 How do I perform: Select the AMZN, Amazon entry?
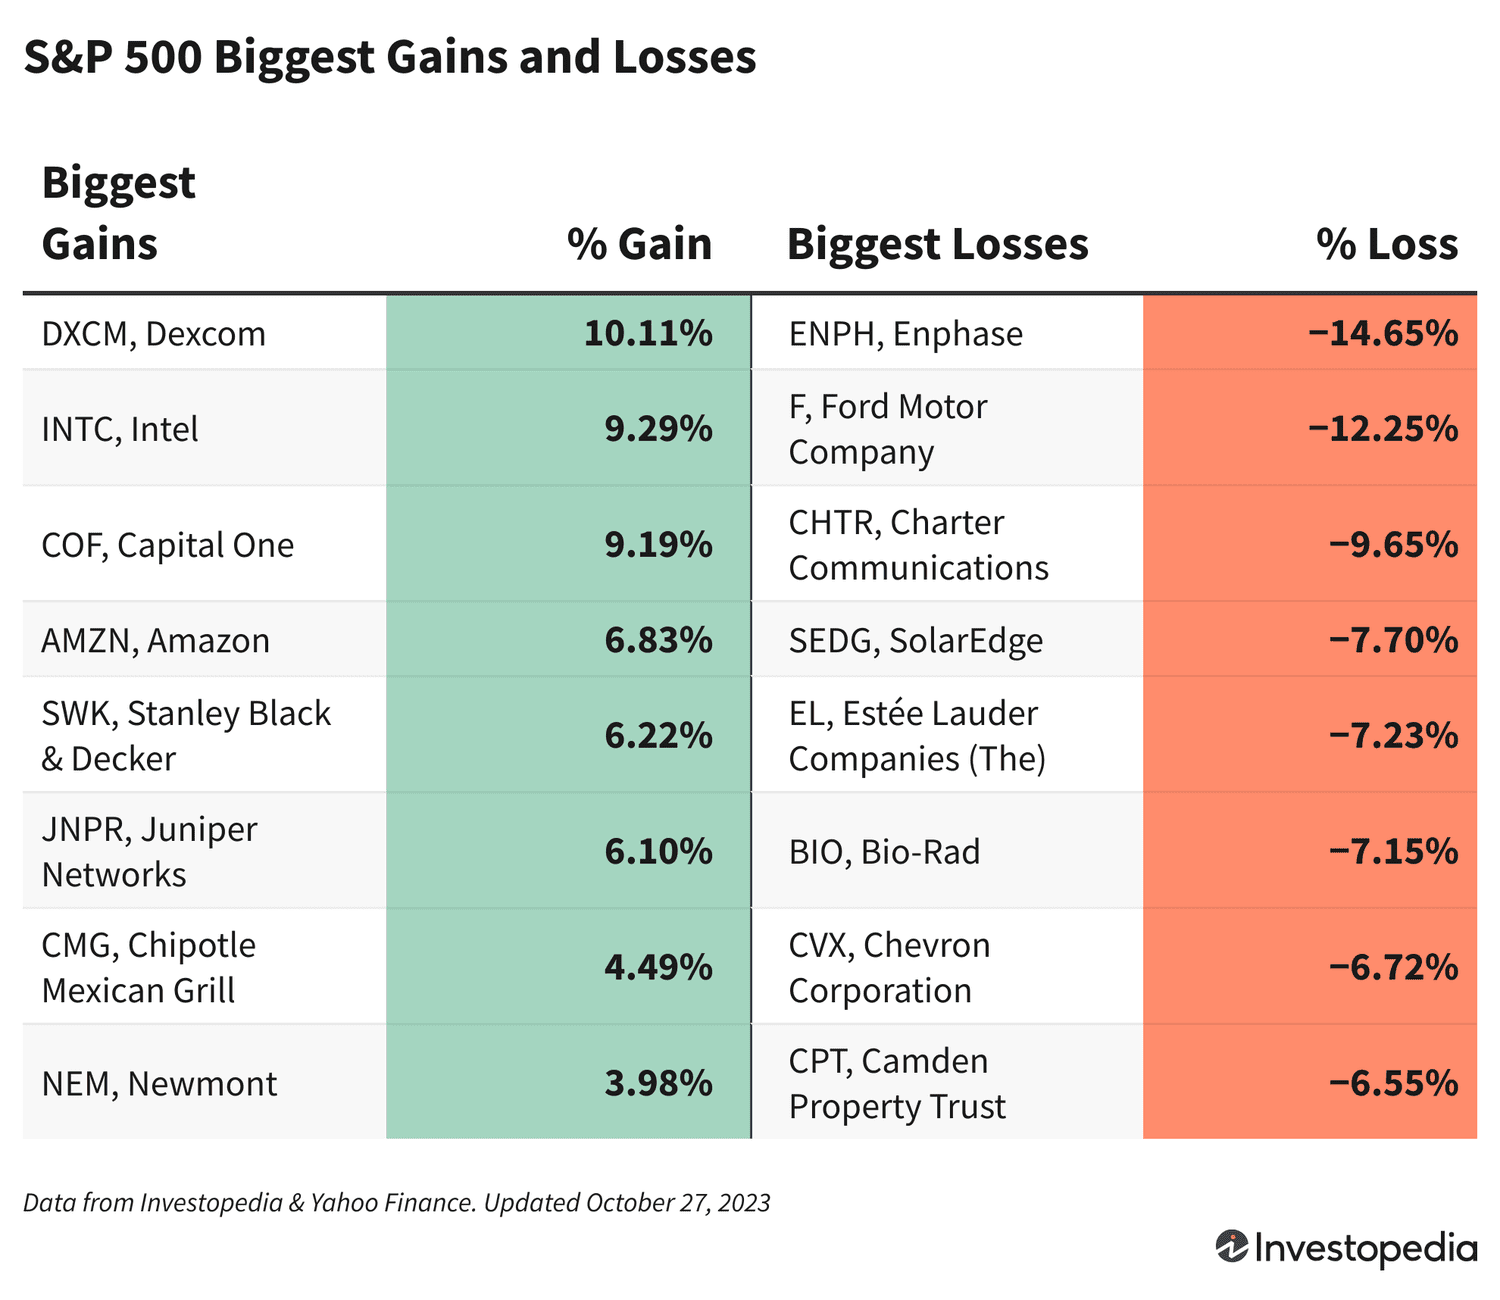pyautogui.click(x=155, y=640)
